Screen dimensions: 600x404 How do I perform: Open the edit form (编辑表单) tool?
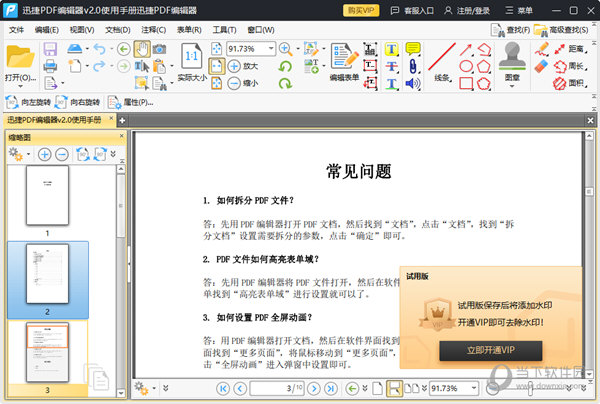point(344,62)
